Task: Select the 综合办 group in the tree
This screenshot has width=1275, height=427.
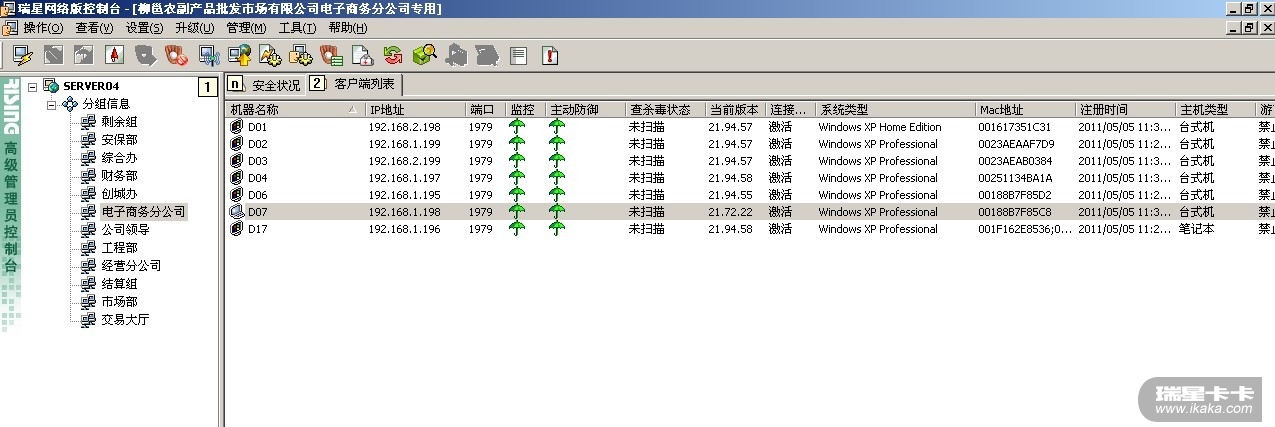Action: (x=119, y=158)
